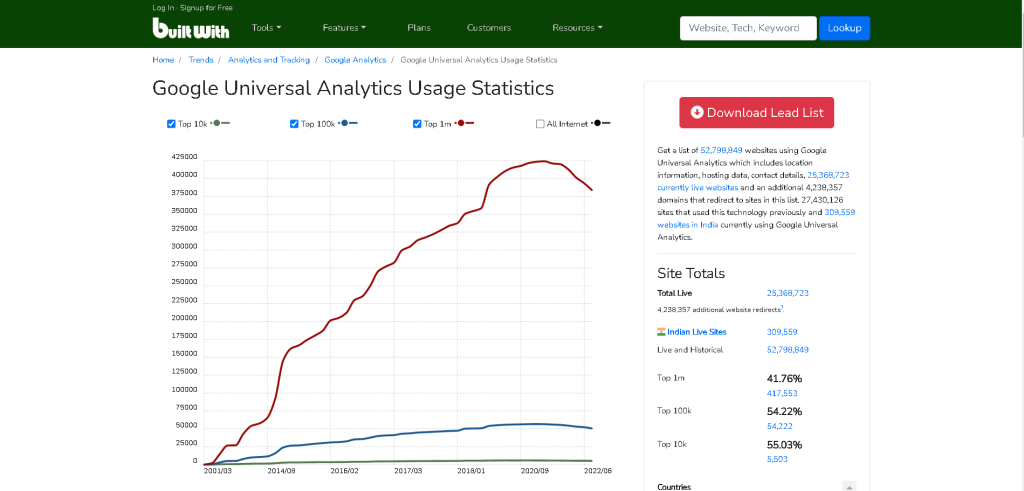This screenshot has height=491, width=1024.
Task: Click the download icon in Download Lead List
Action: coord(697,113)
